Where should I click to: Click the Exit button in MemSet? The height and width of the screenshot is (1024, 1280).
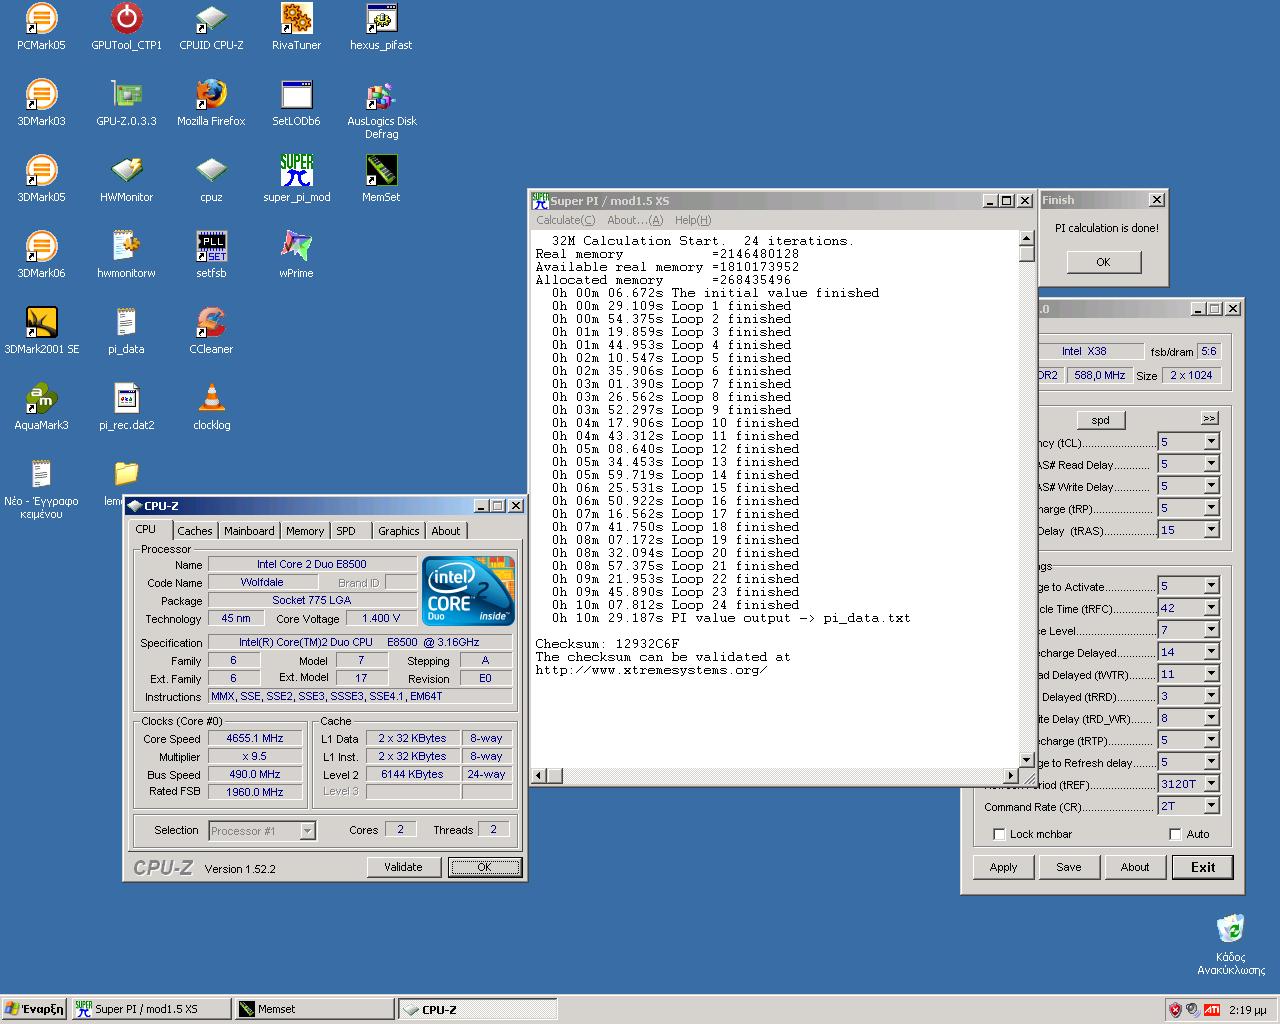click(x=1203, y=867)
